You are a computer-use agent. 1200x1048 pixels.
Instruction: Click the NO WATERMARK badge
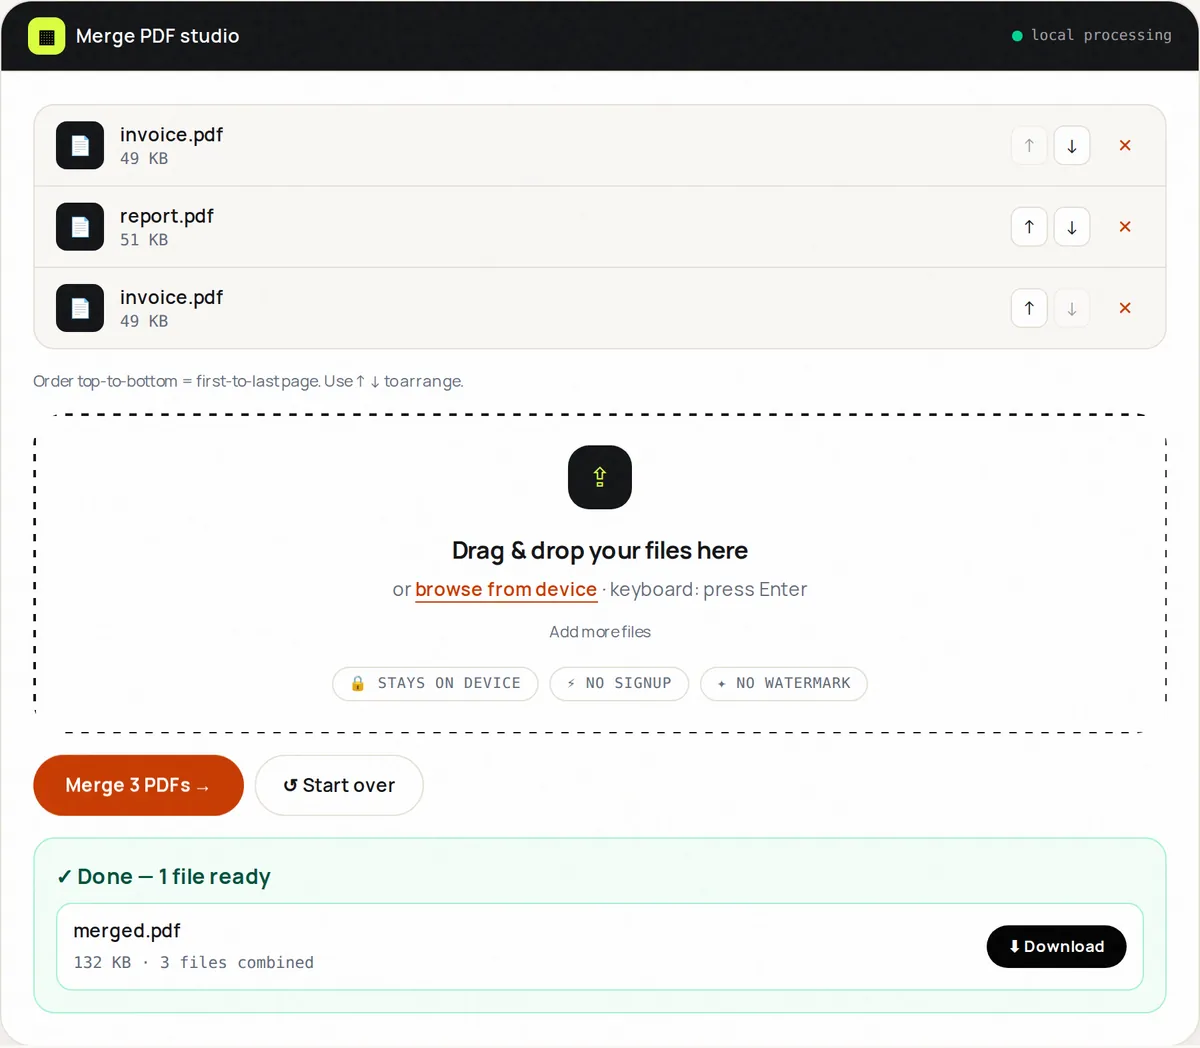(x=784, y=684)
